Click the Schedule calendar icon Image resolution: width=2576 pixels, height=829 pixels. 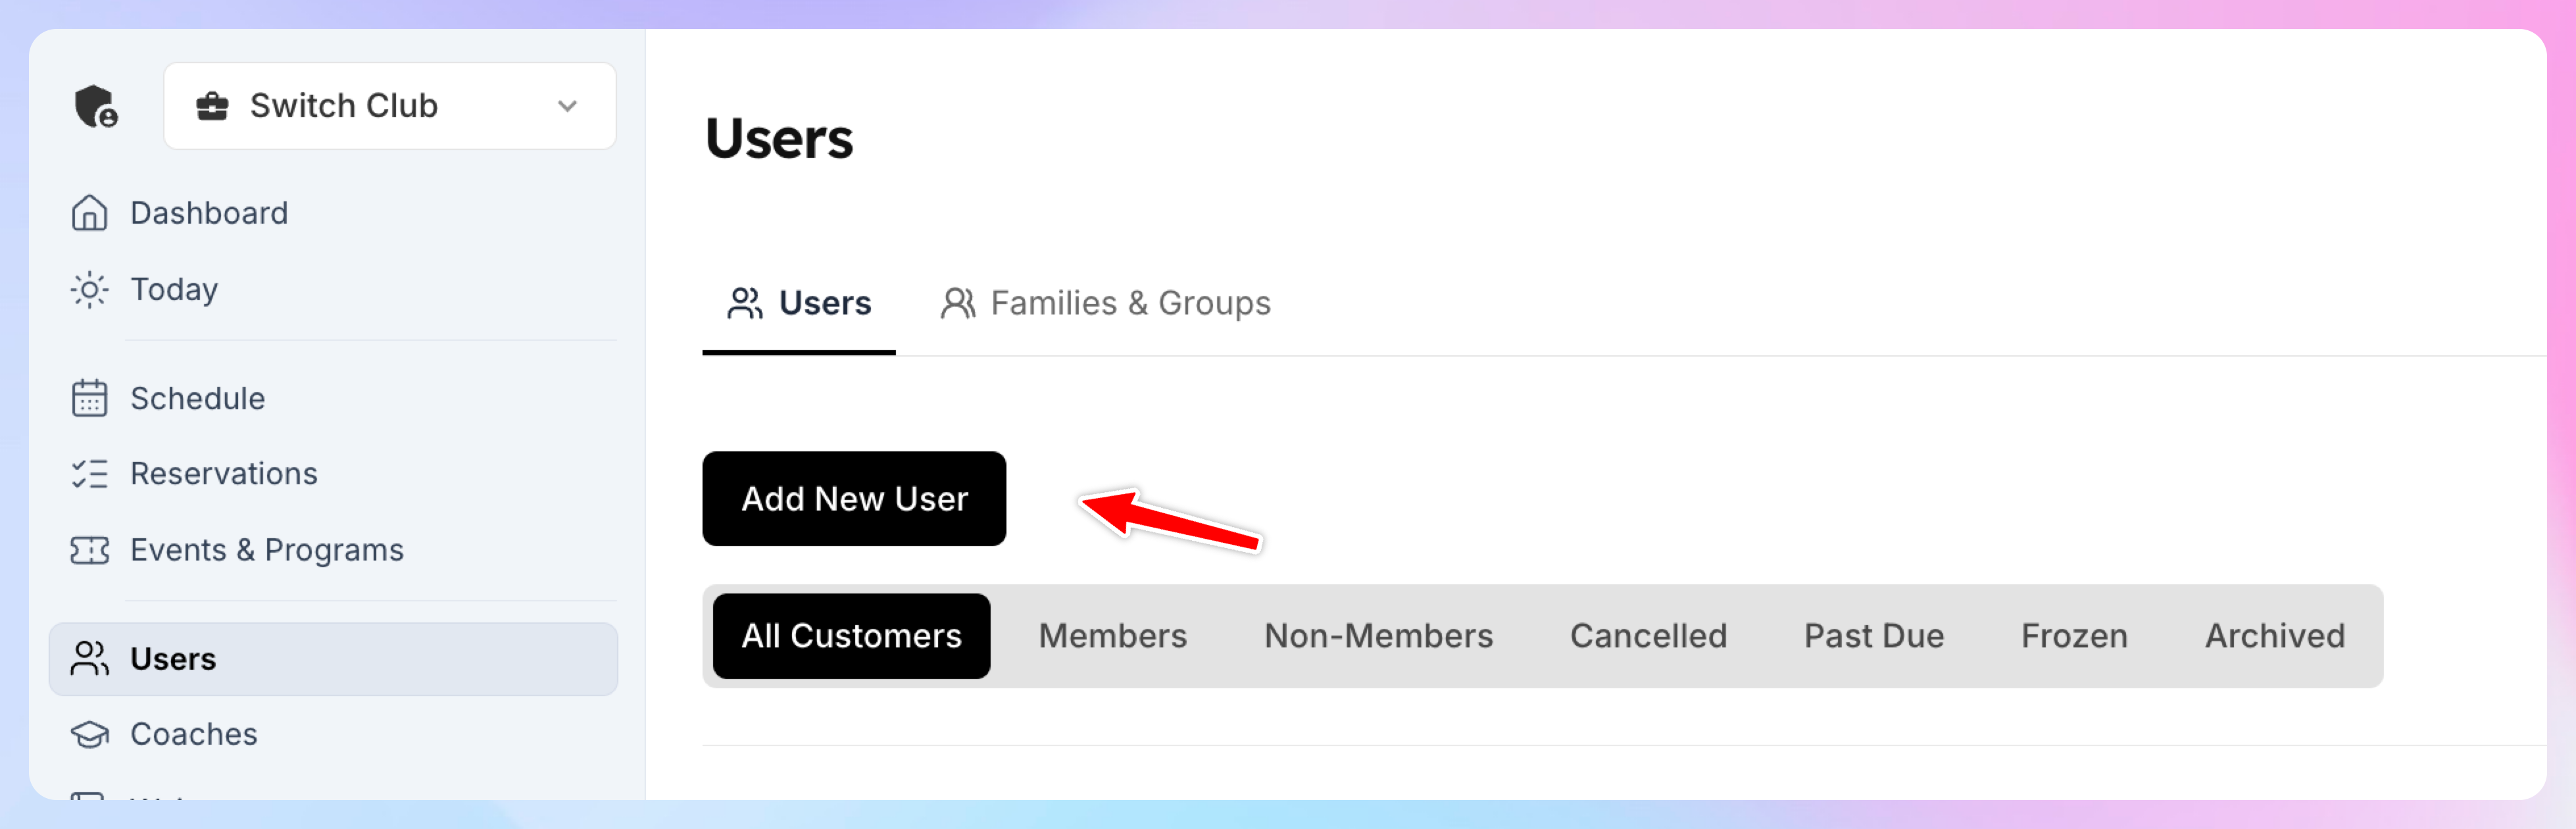click(x=89, y=398)
